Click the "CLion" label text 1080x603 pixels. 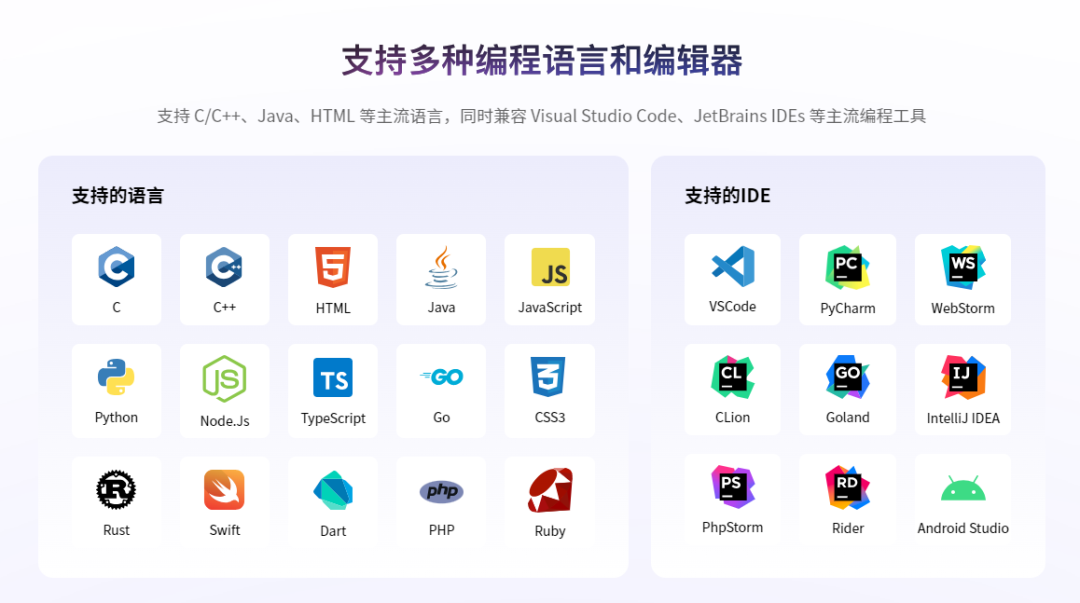coord(732,417)
